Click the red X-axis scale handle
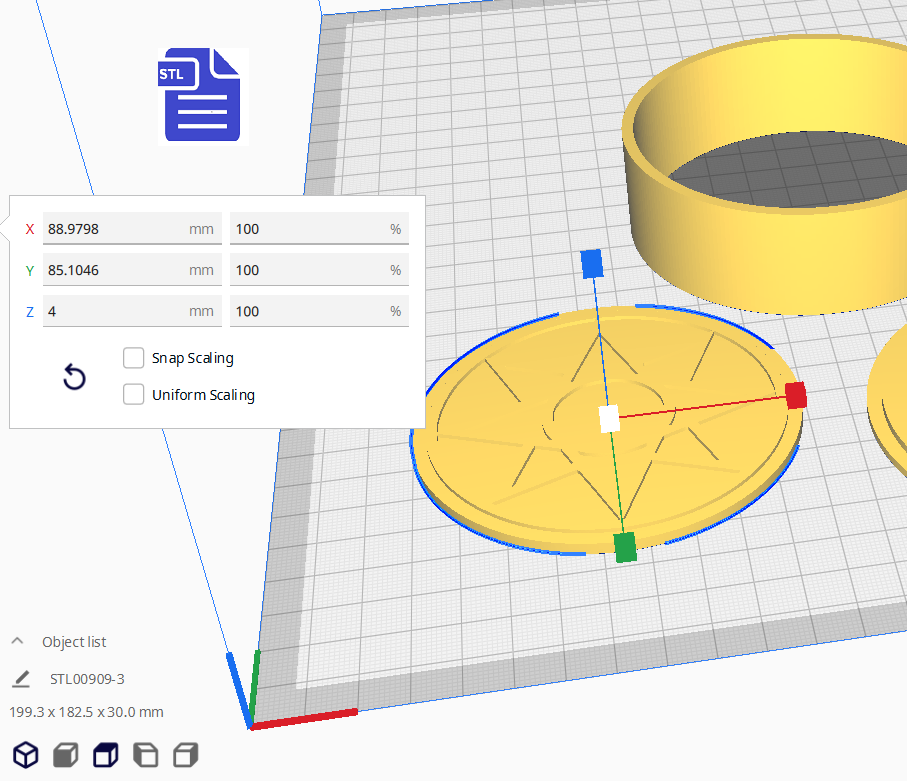The height and width of the screenshot is (781, 907). (795, 395)
